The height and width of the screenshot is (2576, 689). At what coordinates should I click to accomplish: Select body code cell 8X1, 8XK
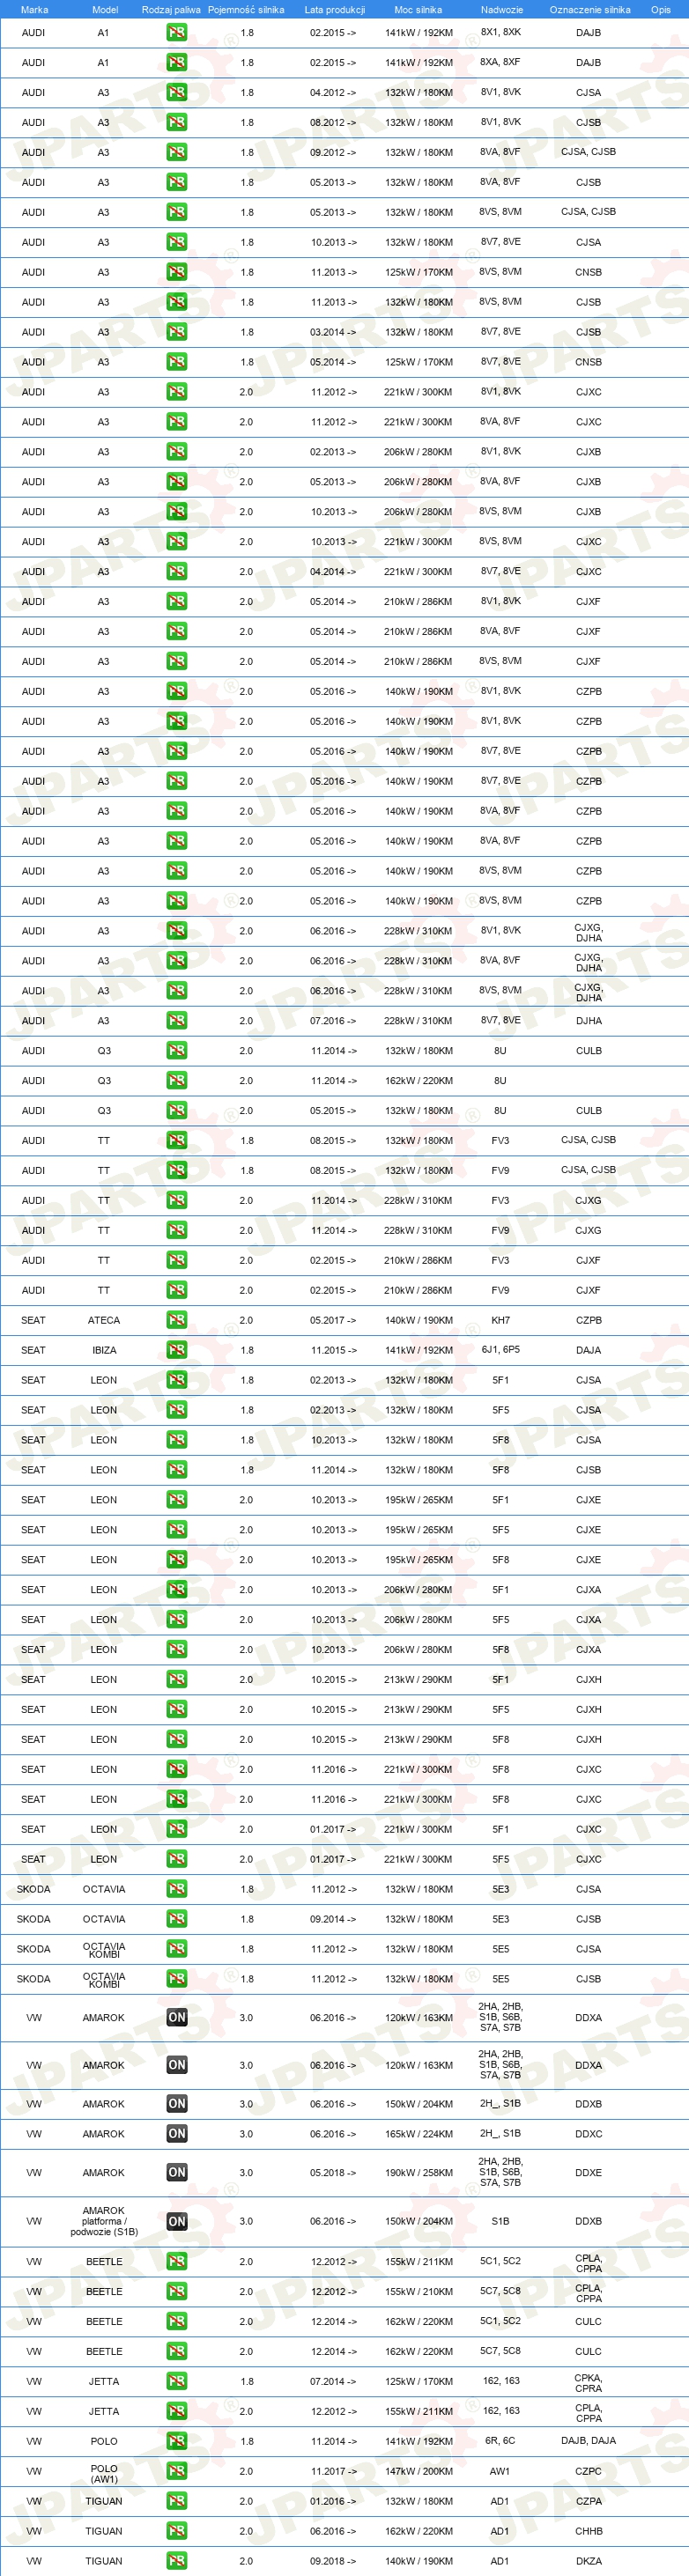[x=500, y=32]
